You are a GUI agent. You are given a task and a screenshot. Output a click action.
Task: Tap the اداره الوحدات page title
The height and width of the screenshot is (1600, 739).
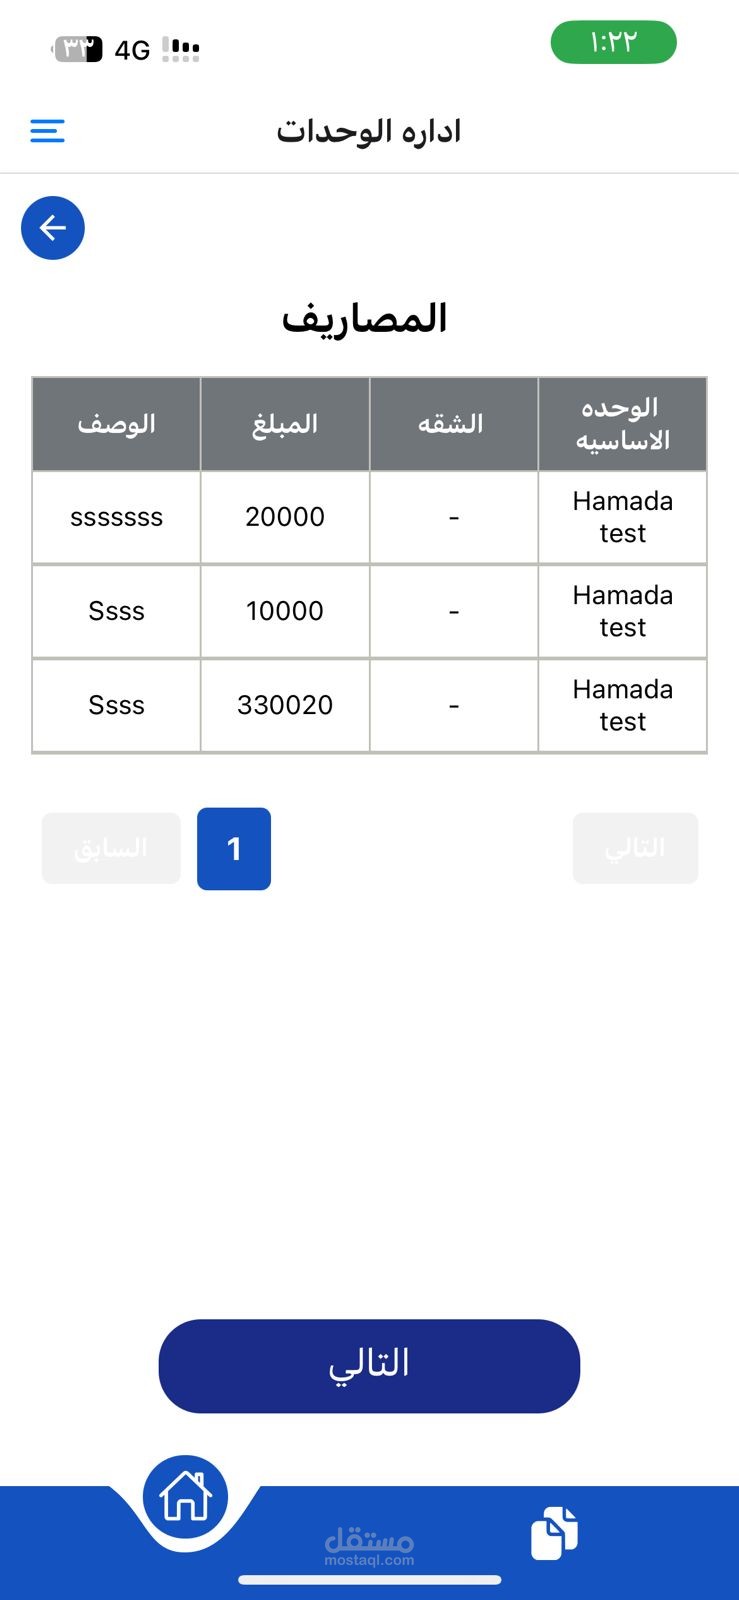coord(369,131)
